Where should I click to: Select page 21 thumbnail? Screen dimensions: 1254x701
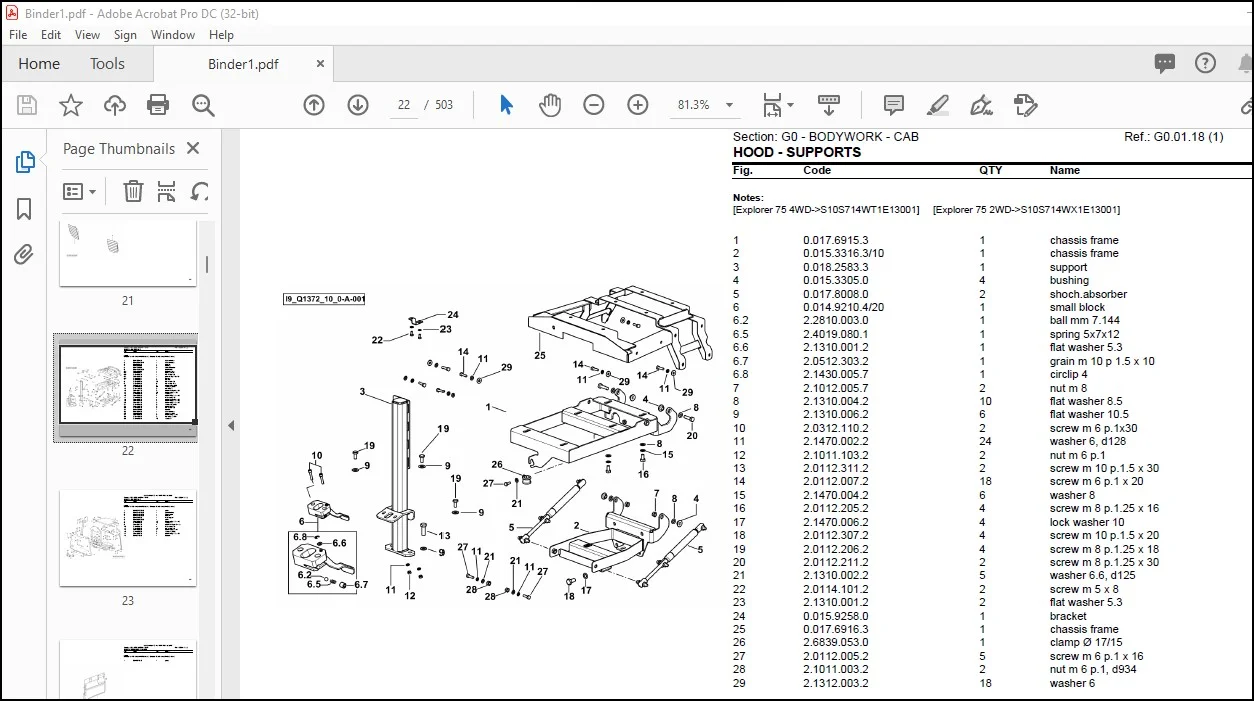127,254
